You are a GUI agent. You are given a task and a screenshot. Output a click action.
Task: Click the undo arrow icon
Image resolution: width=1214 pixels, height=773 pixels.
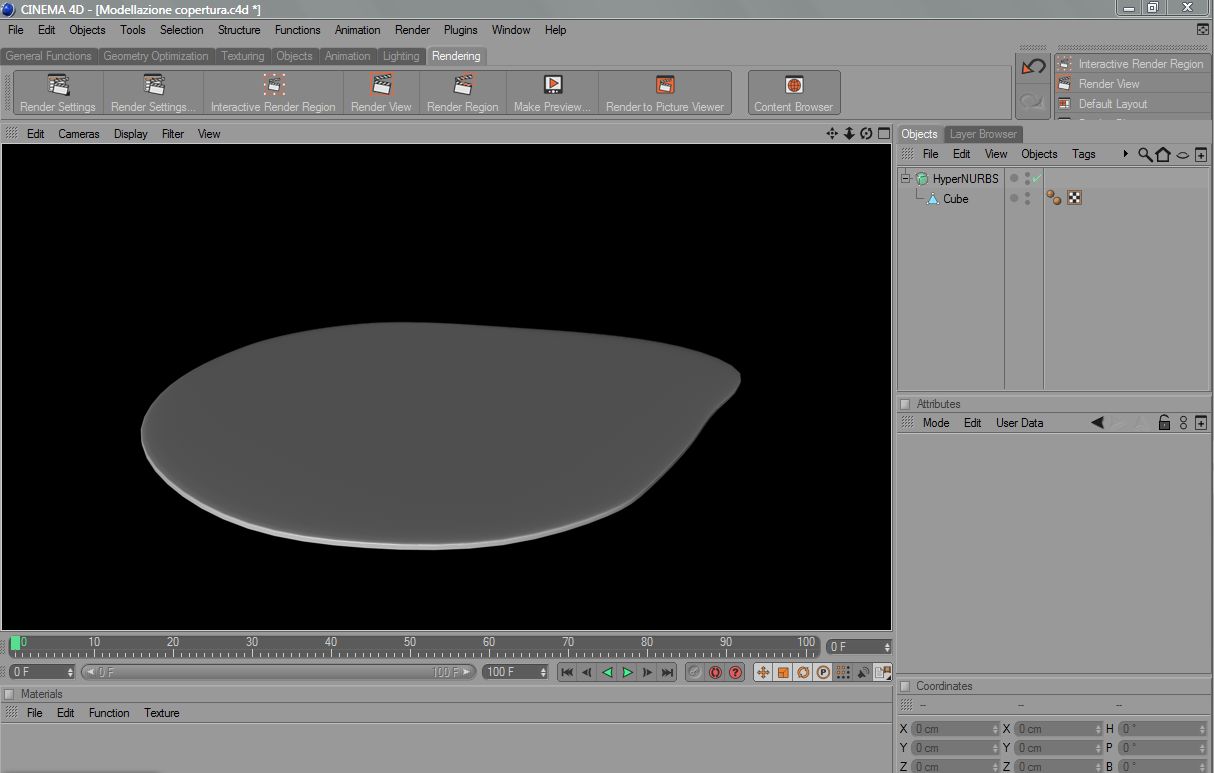tap(1033, 68)
